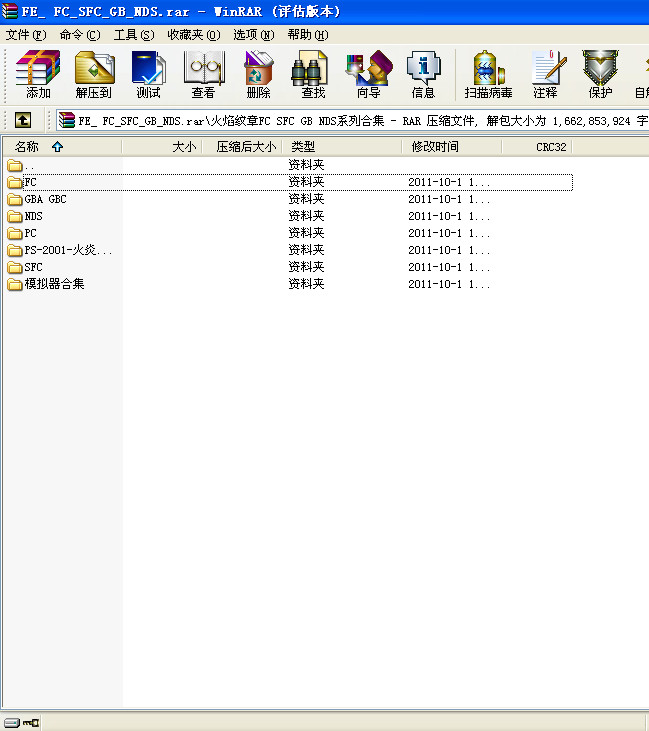Click the 解压到 (Extract To) icon

94,75
